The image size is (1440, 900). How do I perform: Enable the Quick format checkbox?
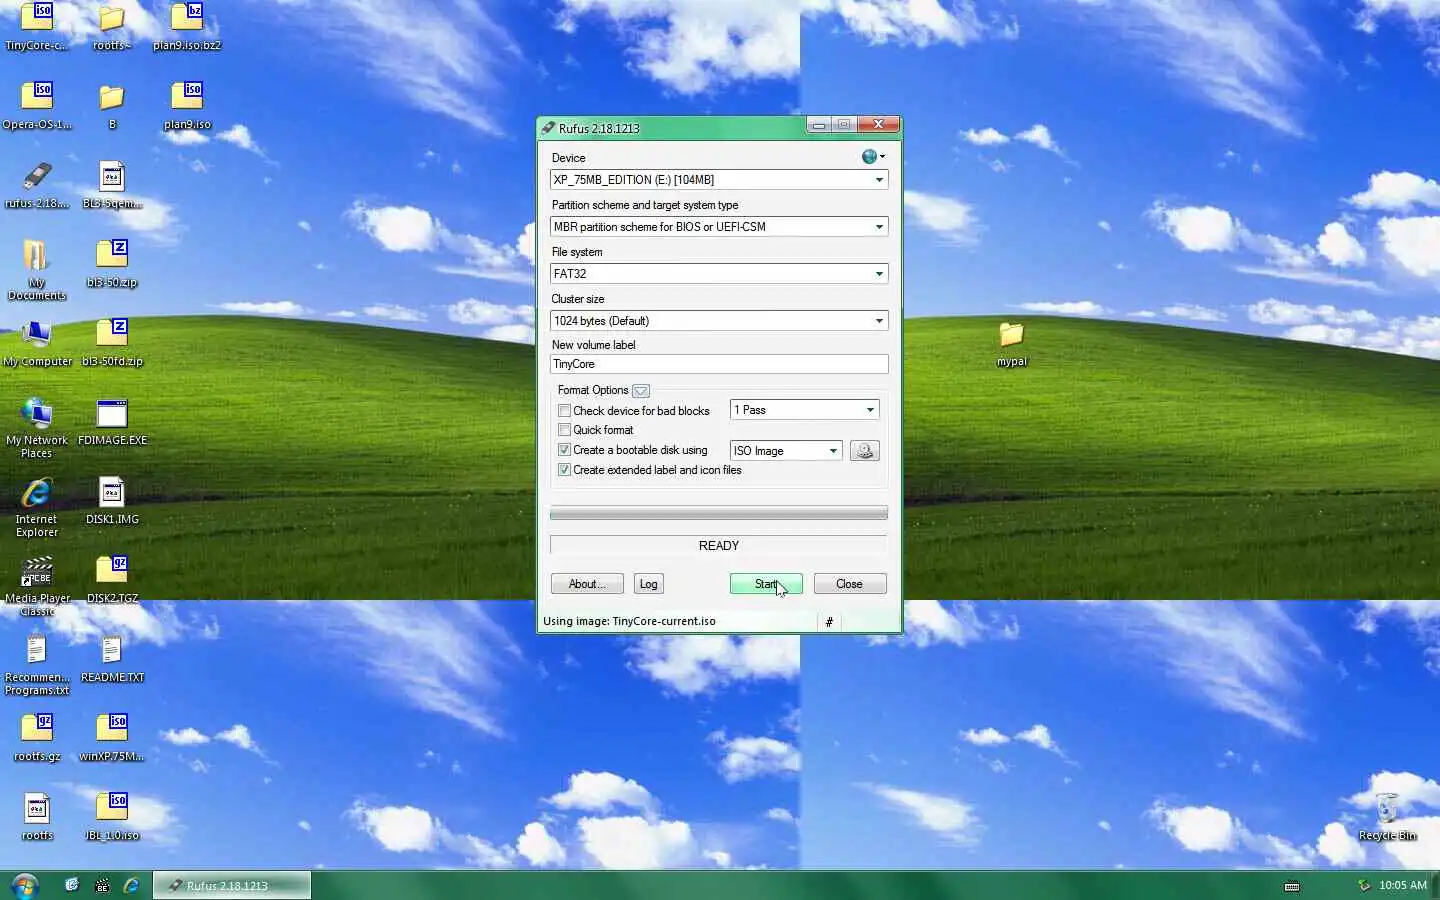click(564, 430)
